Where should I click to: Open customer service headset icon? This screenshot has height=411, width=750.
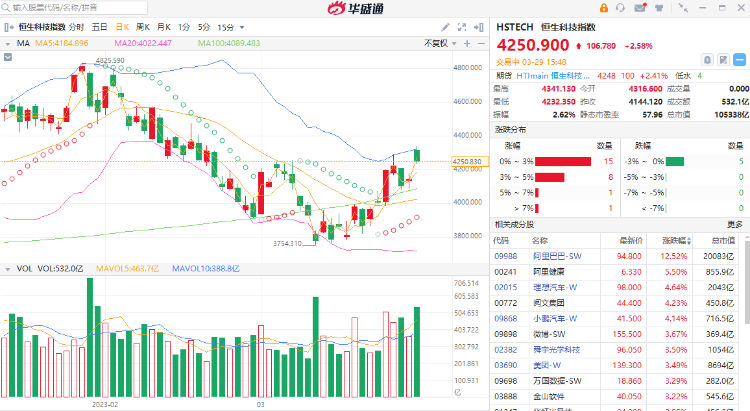coord(620,8)
